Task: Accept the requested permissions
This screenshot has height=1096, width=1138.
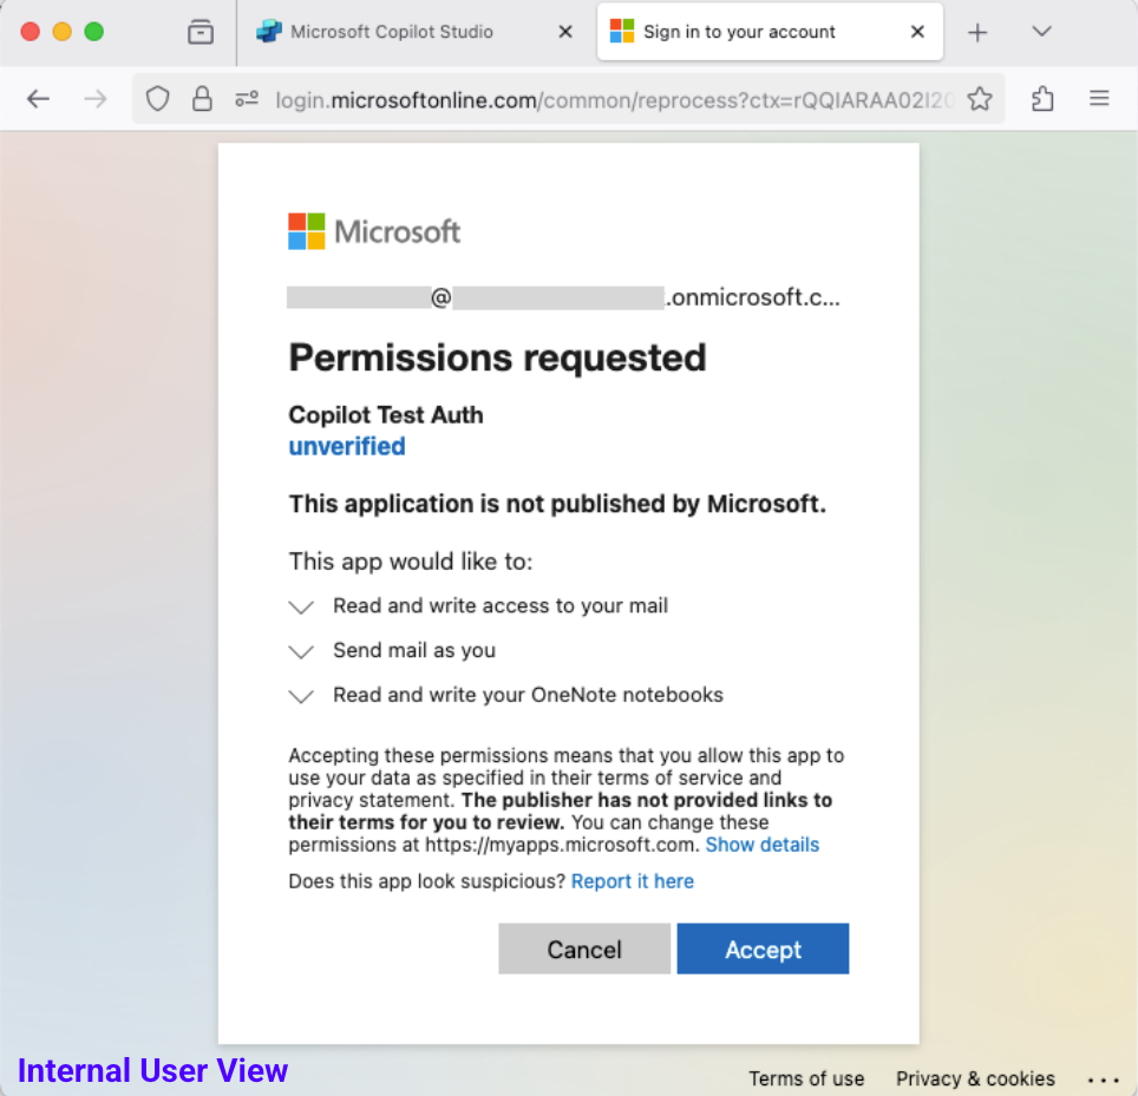Action: [763, 949]
